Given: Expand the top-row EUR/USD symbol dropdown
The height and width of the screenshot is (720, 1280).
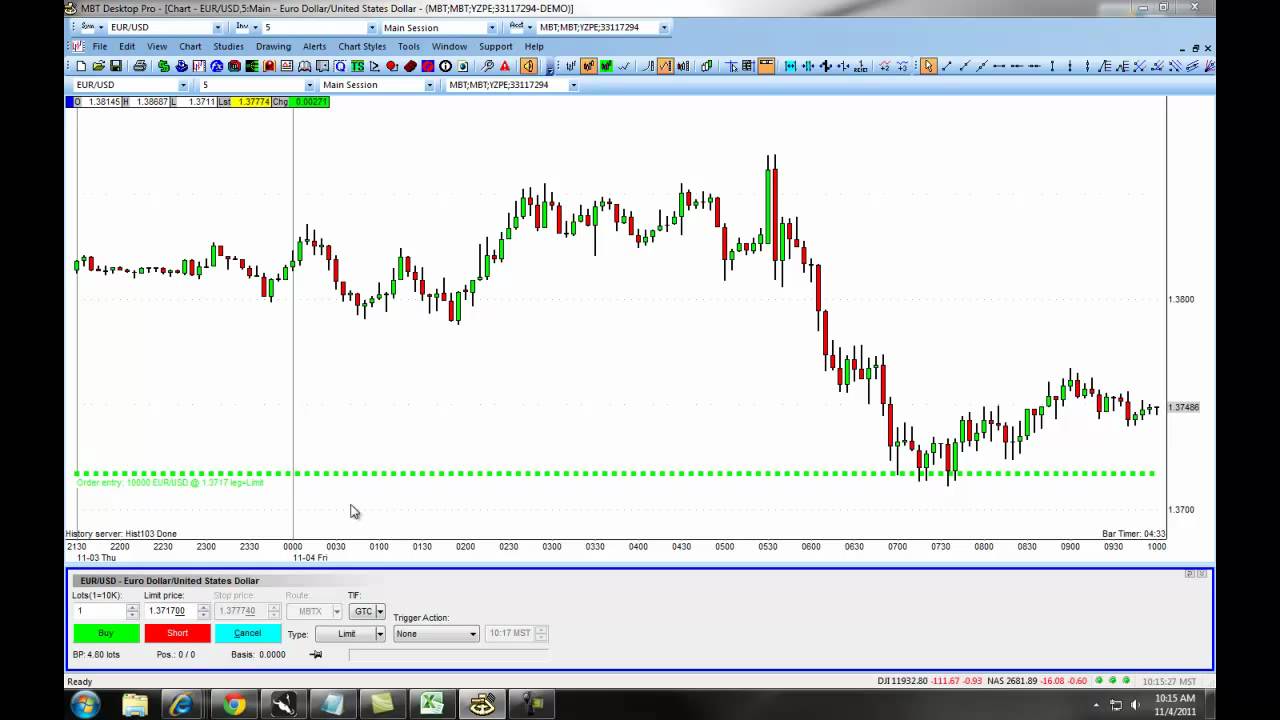Looking at the screenshot, I should [x=218, y=28].
